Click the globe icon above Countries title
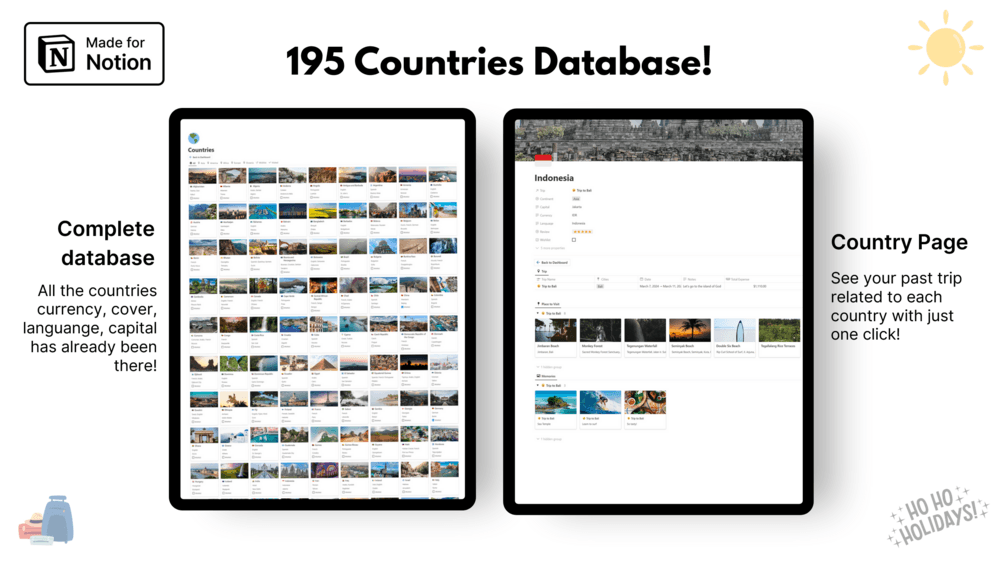The width and height of the screenshot is (1005, 565). (x=194, y=138)
